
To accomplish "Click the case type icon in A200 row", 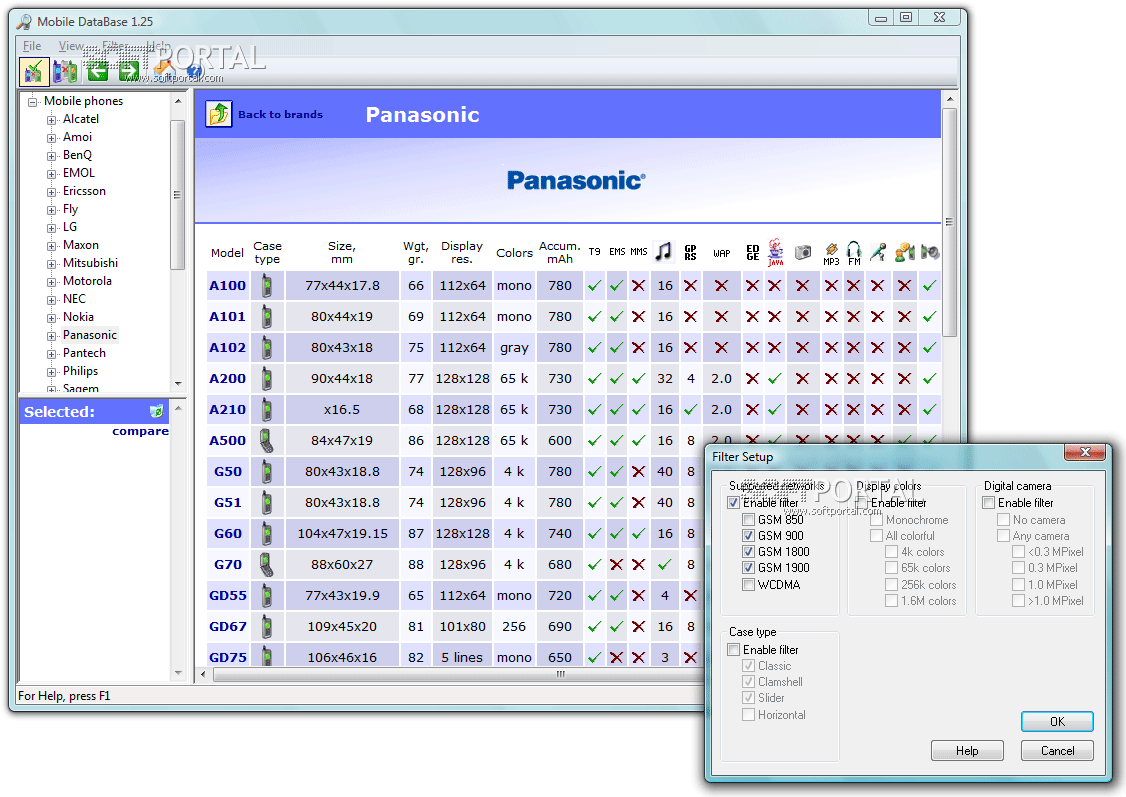I will pos(267,378).
